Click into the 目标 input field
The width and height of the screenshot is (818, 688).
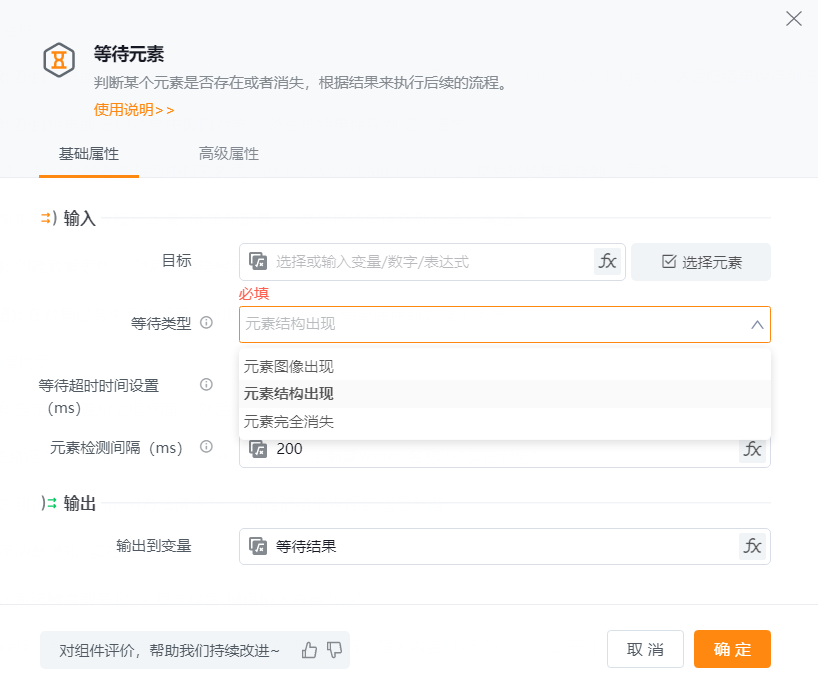pos(430,262)
